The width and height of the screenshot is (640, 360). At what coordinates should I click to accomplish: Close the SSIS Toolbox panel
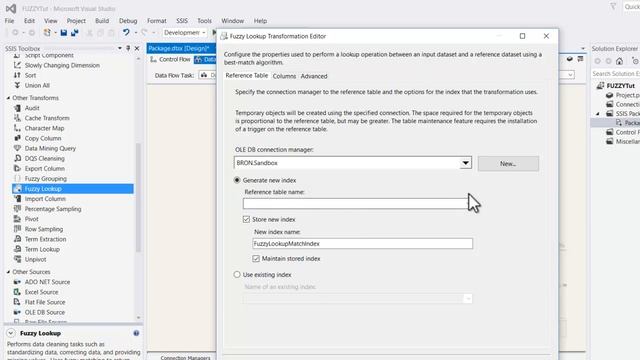[x=137, y=48]
